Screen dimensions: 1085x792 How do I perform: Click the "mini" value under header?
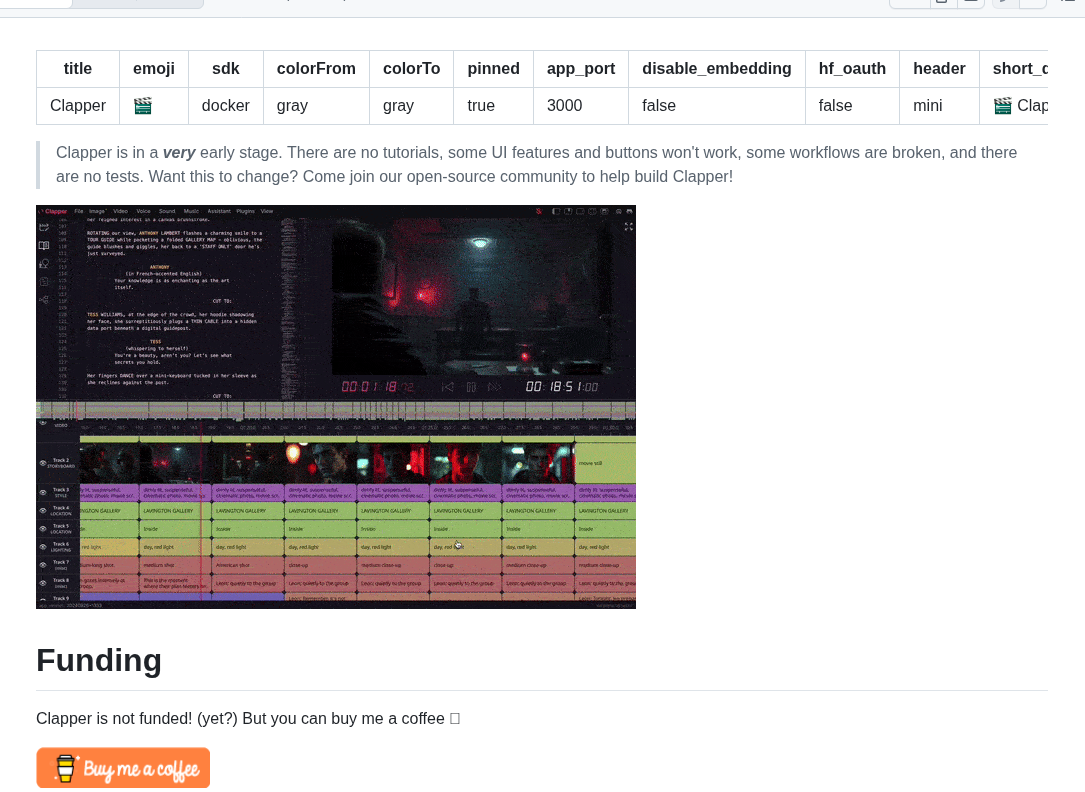(x=928, y=106)
